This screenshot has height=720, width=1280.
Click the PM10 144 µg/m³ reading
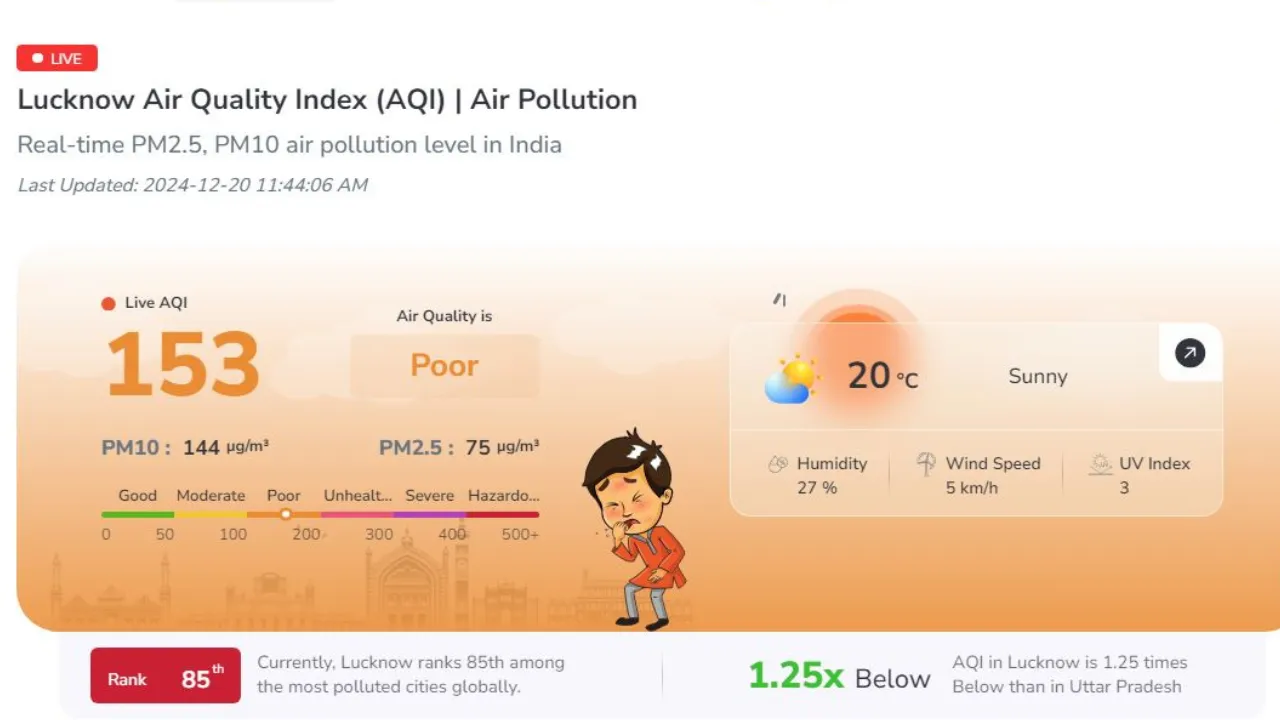[x=185, y=447]
